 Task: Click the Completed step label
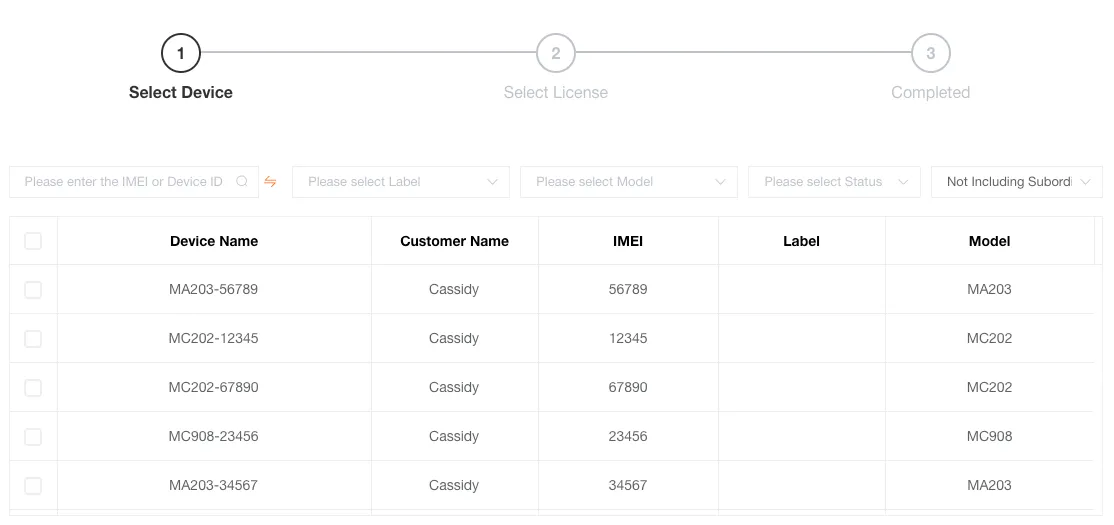[x=930, y=93]
